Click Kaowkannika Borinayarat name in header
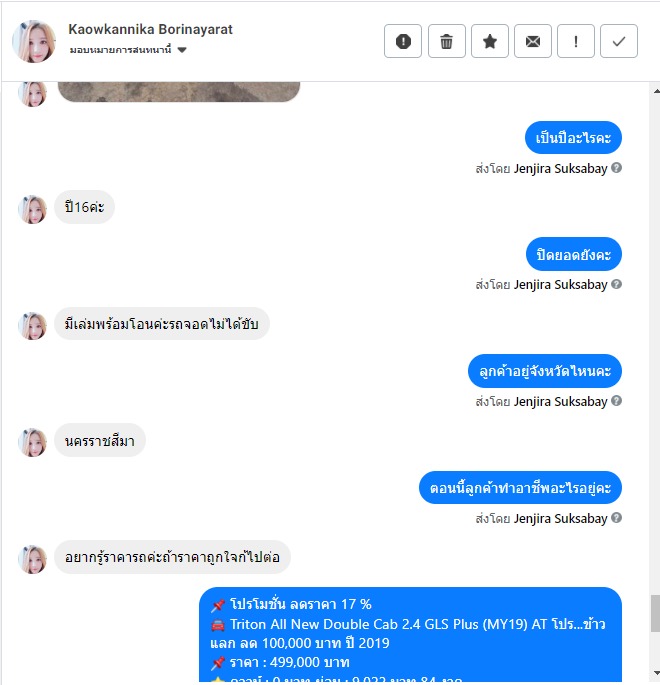660x685 pixels. coord(150,29)
